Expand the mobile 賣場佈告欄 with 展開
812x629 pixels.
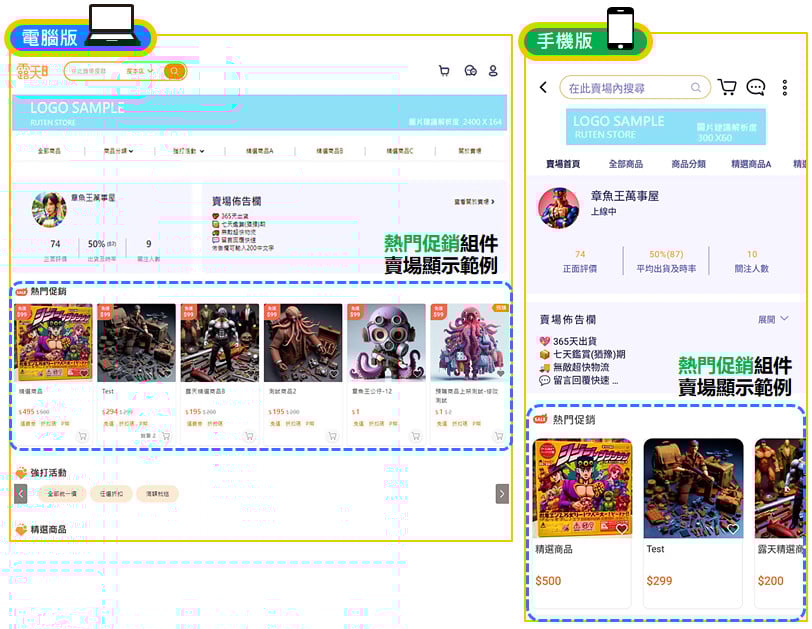click(x=774, y=319)
